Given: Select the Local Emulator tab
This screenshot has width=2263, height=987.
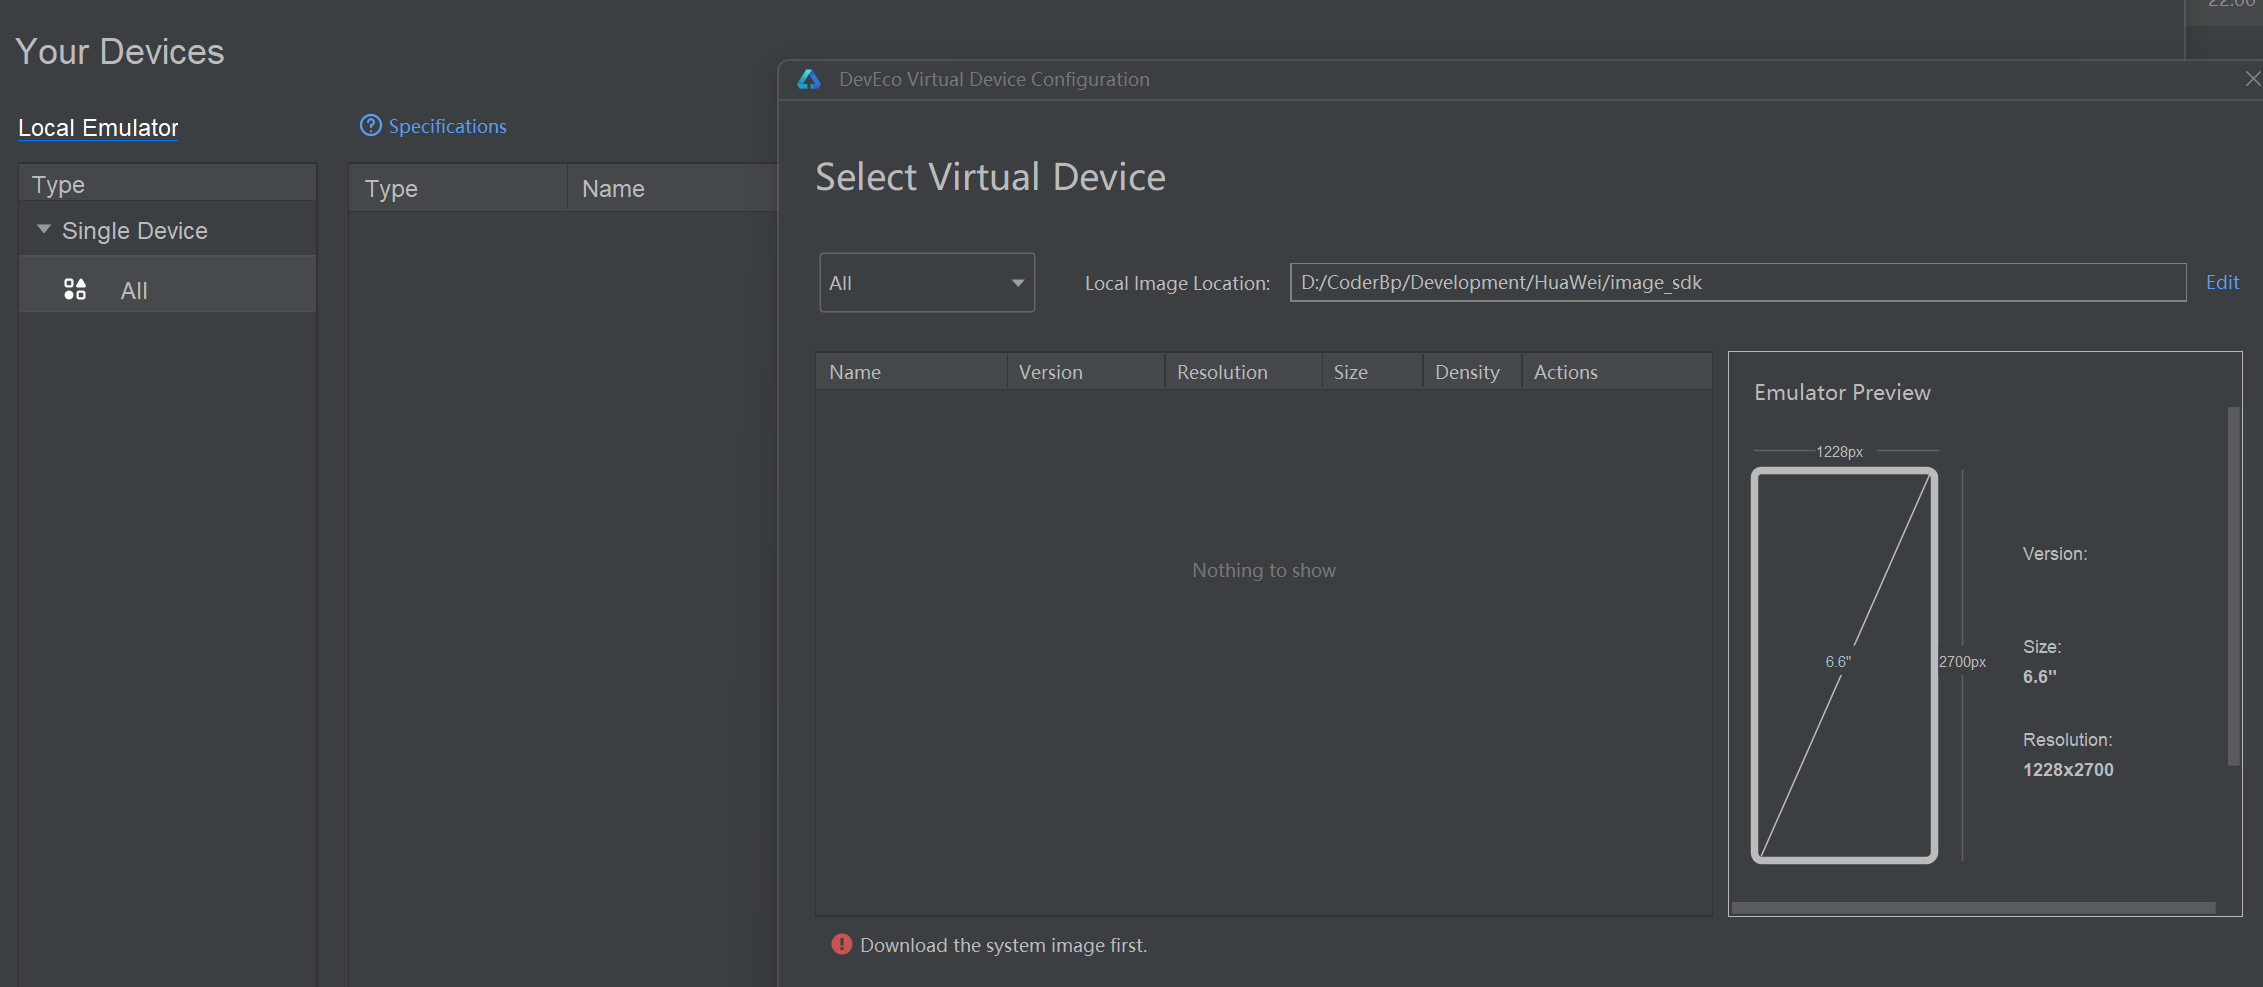Looking at the screenshot, I should coord(98,128).
